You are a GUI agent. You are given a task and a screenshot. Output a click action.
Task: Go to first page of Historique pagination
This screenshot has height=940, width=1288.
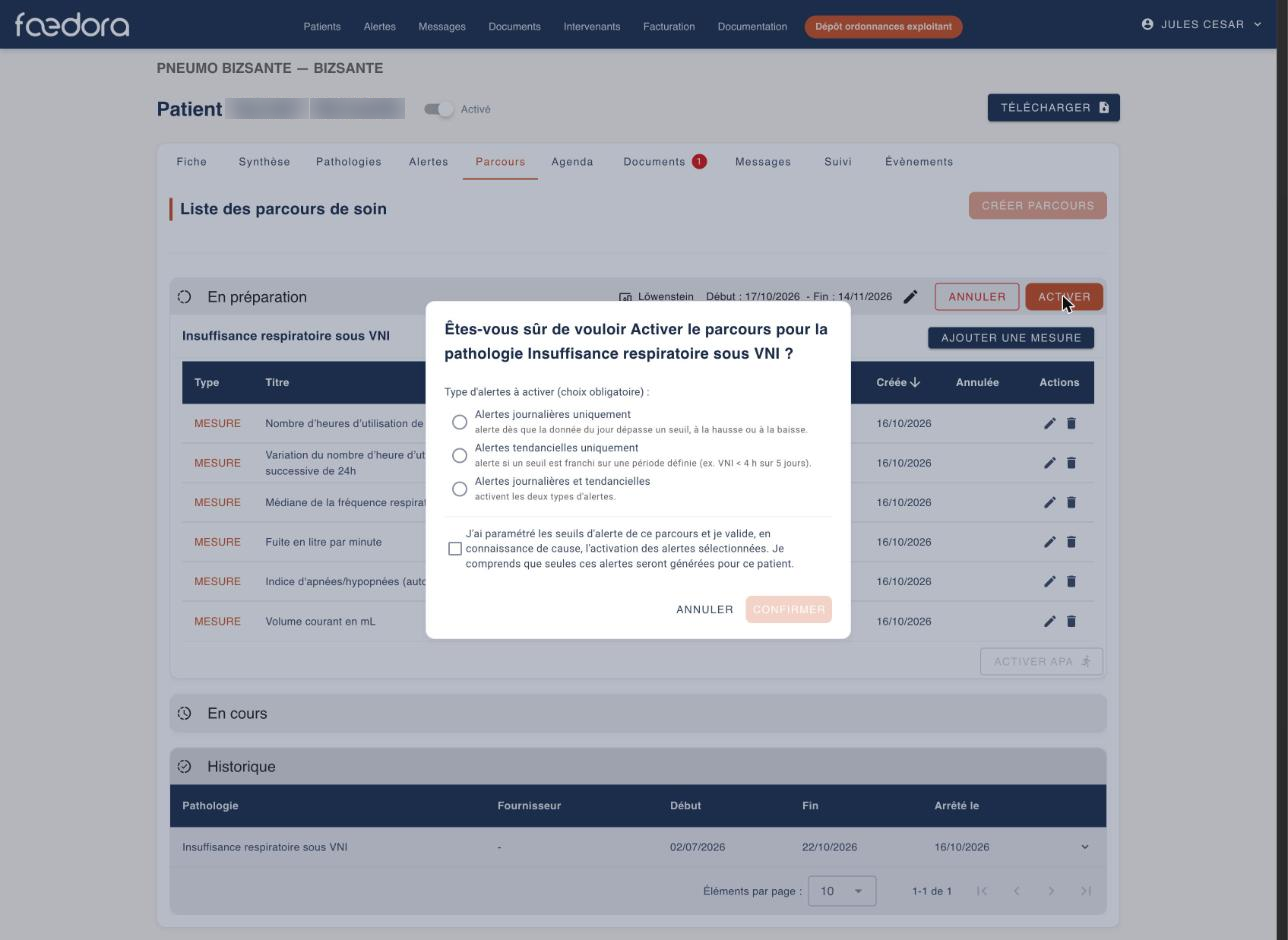coord(982,891)
